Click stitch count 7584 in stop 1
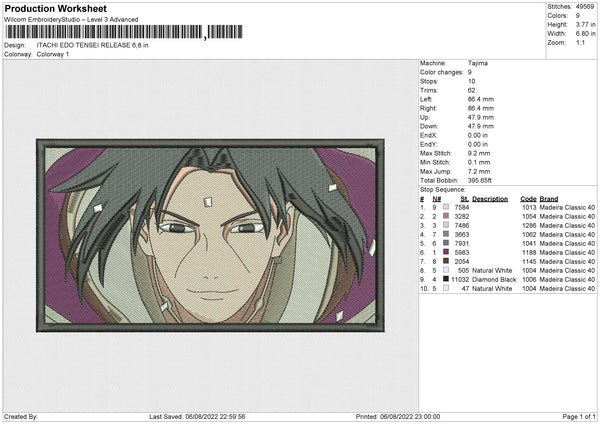The image size is (600, 424). [462, 207]
